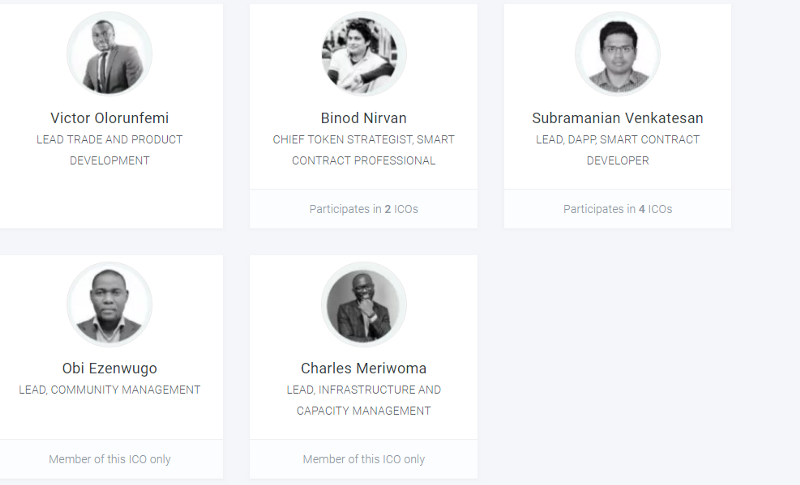Click Victor Olorunfemi's profile photo
The width and height of the screenshot is (800, 485).
coord(109,55)
